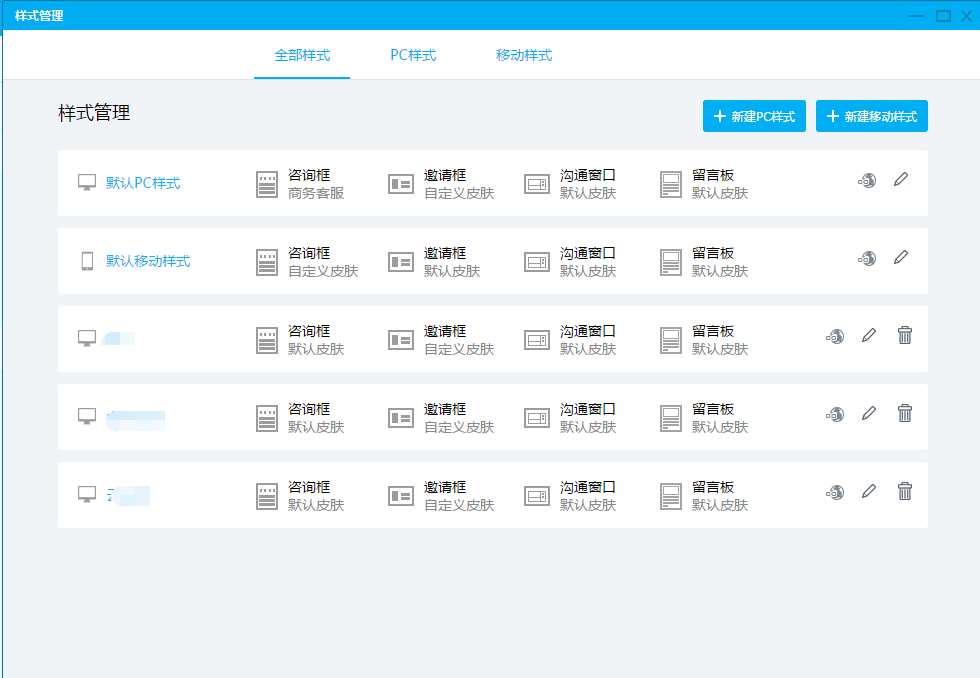Viewport: 980px width, 678px height.
Task: Select the 全部样式 tab
Action: tap(302, 55)
